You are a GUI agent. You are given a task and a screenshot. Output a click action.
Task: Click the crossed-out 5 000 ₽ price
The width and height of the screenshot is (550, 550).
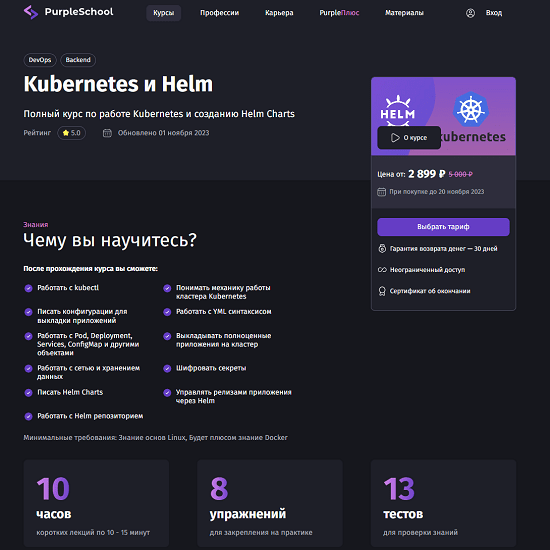pos(461,174)
